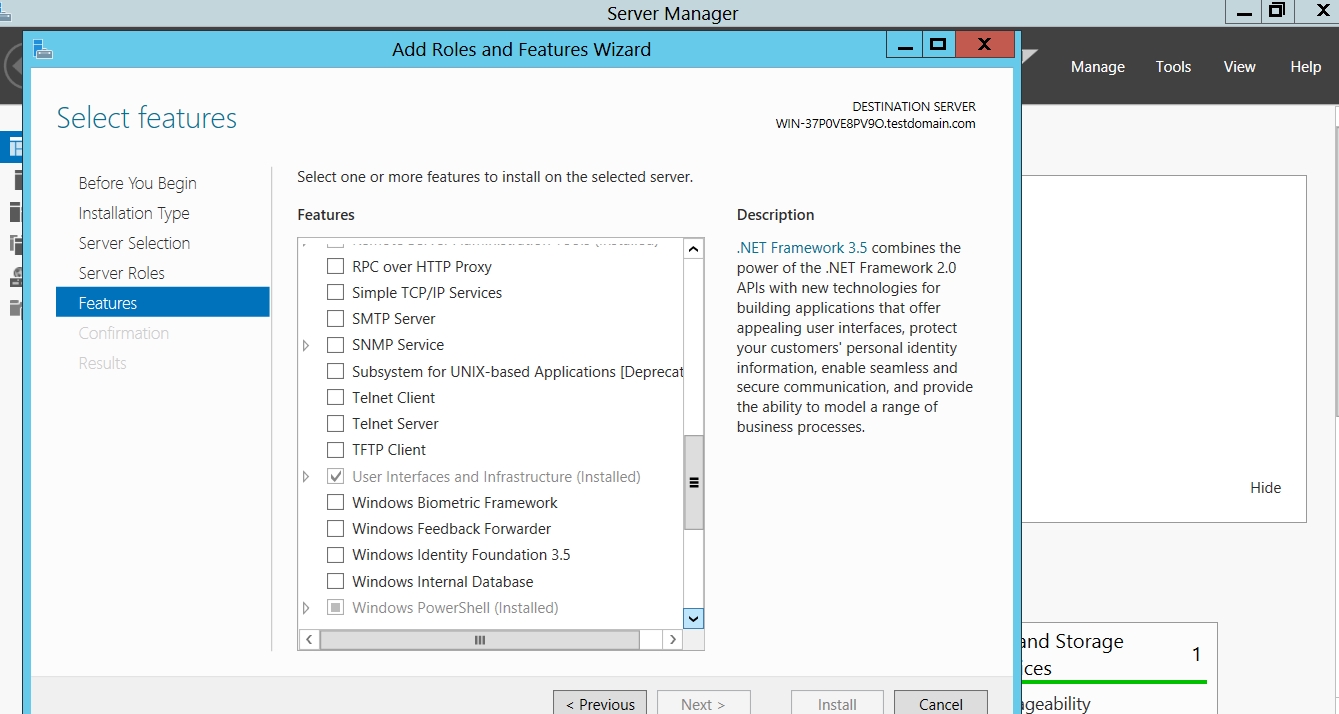
Task: Click the scroll-down arrow of the Features list
Action: pos(693,618)
